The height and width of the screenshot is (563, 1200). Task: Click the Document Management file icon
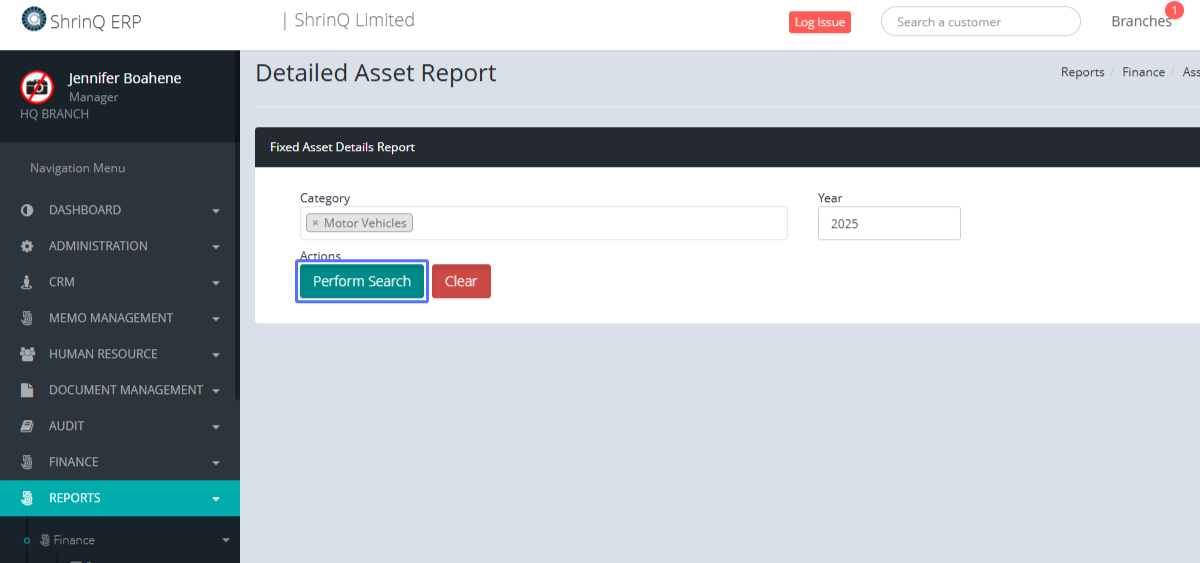point(27,390)
